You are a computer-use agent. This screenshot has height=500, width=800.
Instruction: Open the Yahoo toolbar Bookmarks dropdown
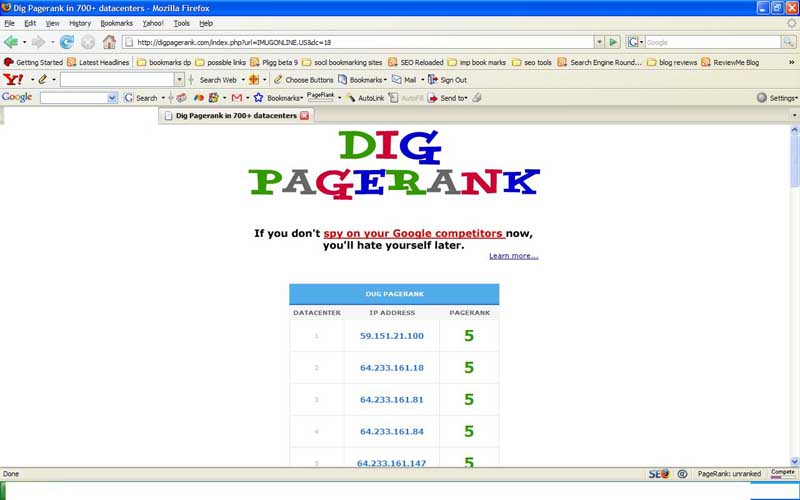[x=362, y=80]
